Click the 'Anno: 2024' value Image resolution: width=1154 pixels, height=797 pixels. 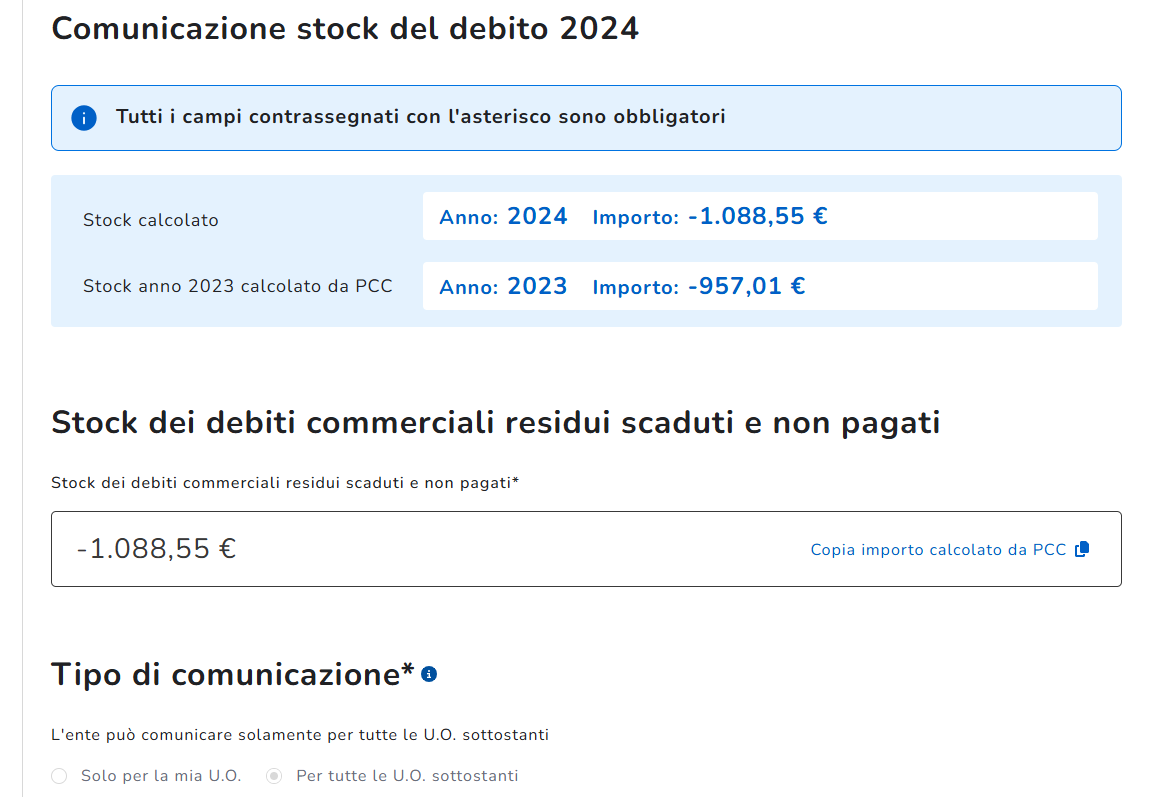click(503, 216)
